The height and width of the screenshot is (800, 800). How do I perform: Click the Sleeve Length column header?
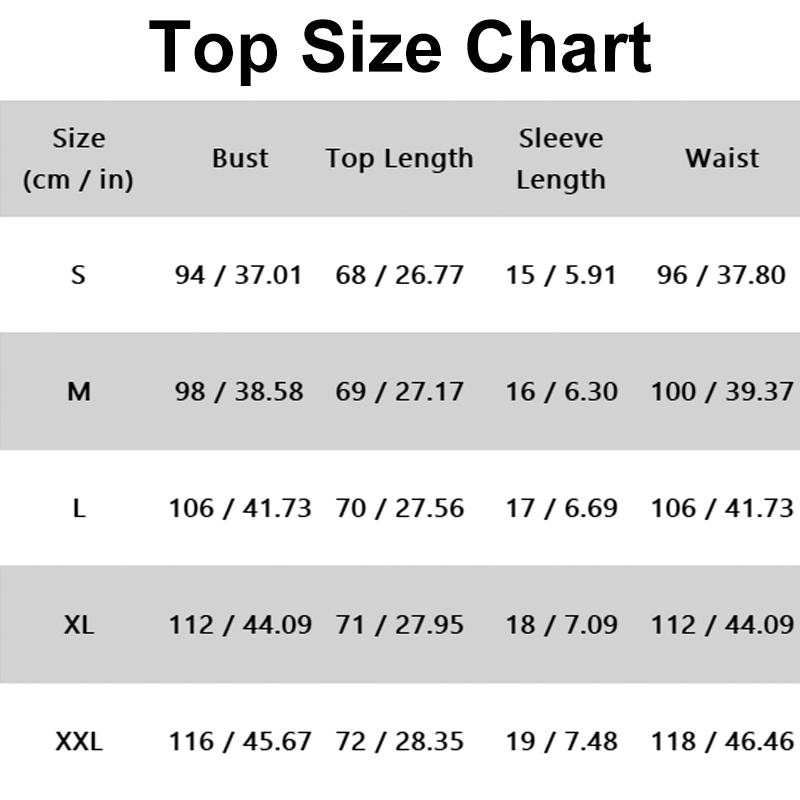(x=561, y=159)
